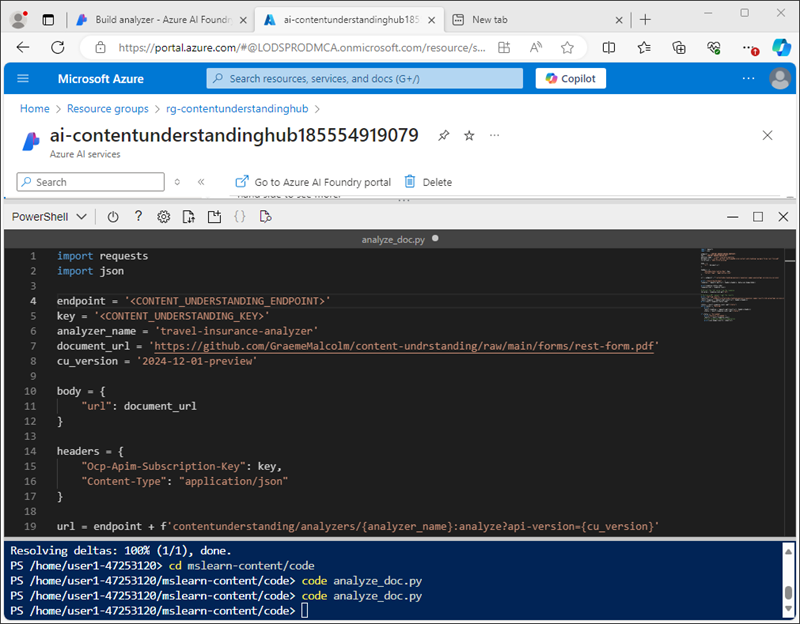Click the code minimap preview
The height and width of the screenshot is (624, 800).
[741, 286]
